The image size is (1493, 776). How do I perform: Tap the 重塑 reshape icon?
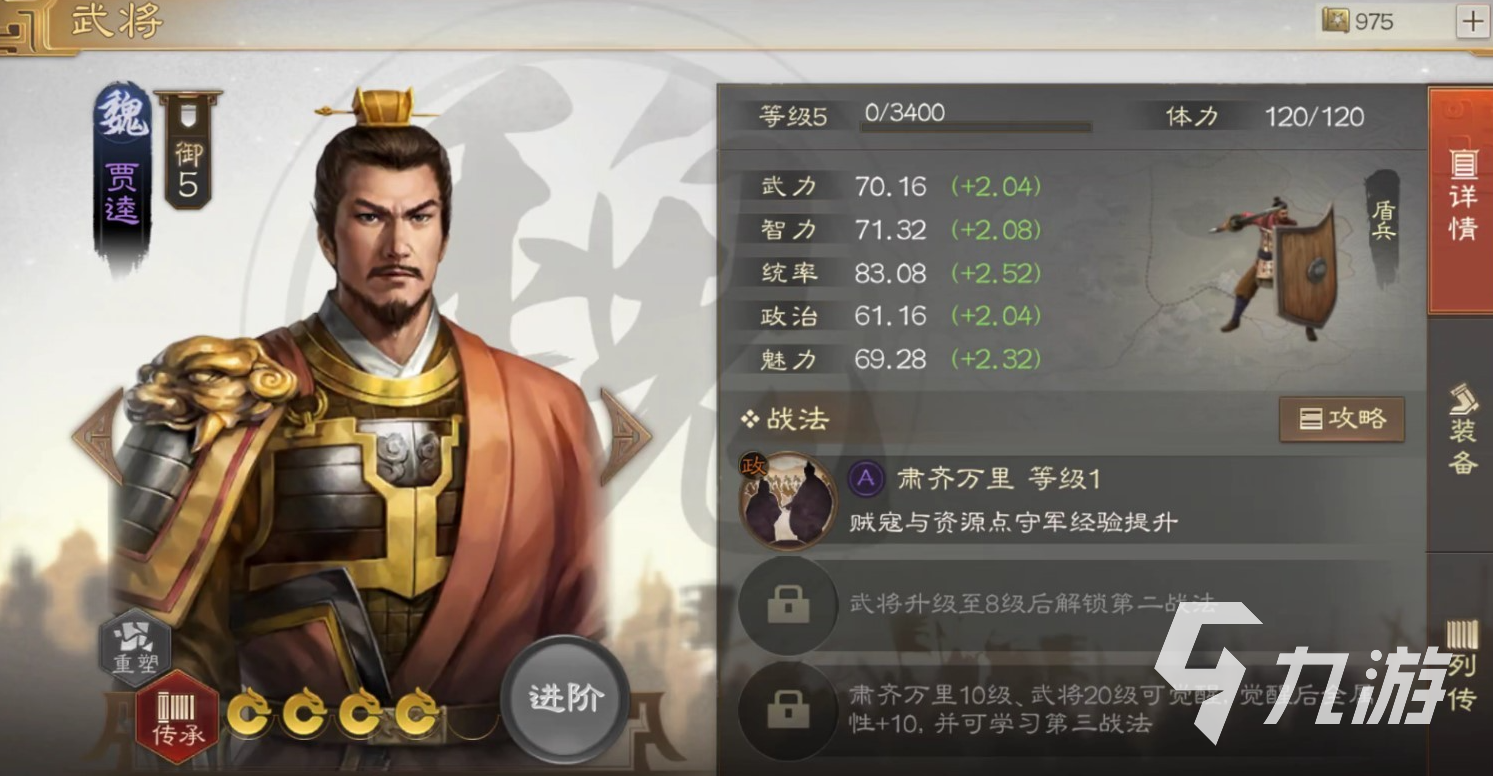135,647
